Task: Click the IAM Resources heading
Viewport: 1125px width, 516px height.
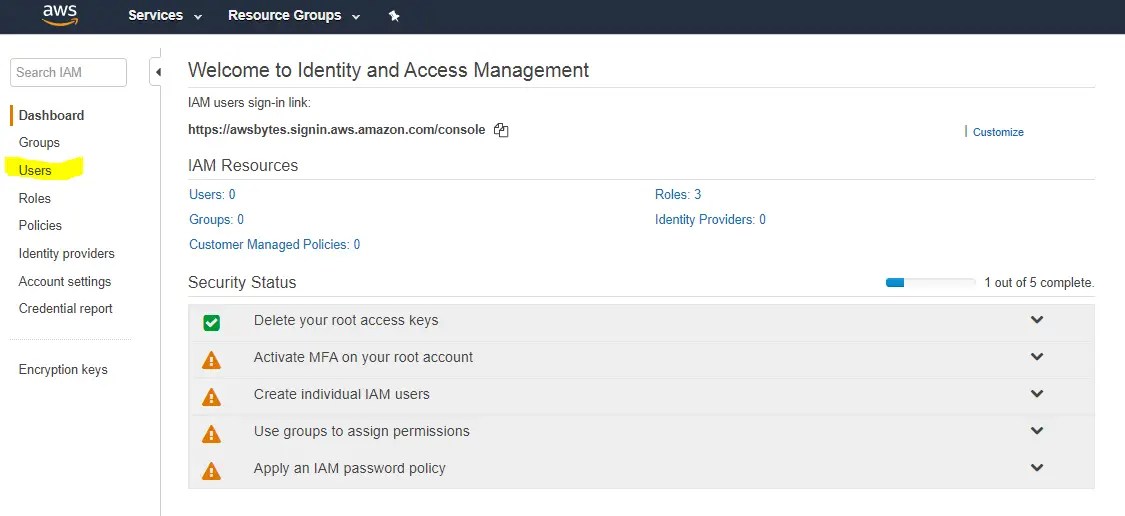Action: (x=243, y=166)
